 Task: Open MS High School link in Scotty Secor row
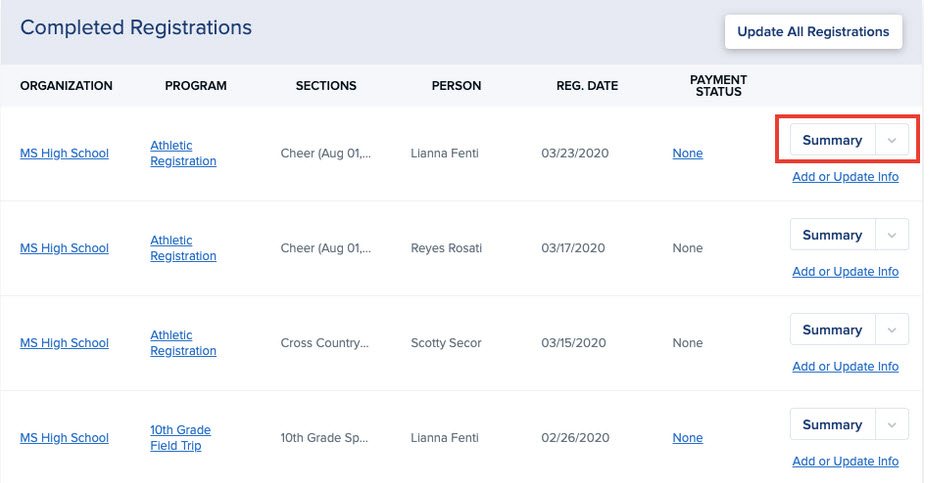[64, 343]
